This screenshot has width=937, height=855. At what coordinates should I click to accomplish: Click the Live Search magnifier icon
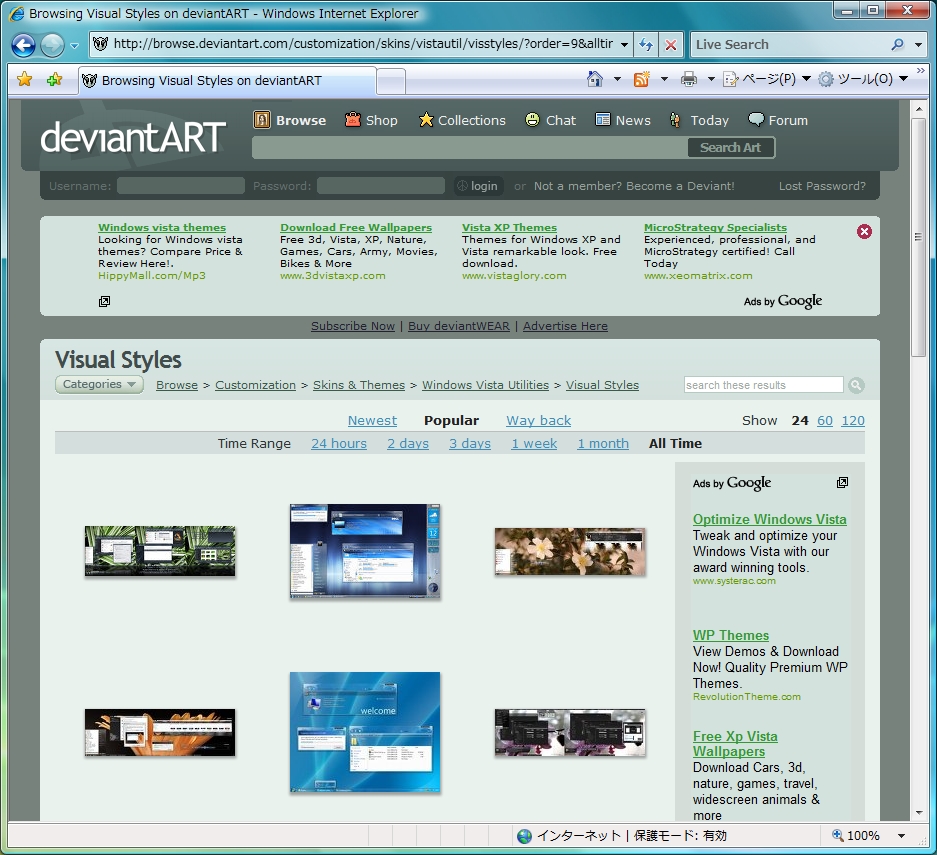(898, 44)
